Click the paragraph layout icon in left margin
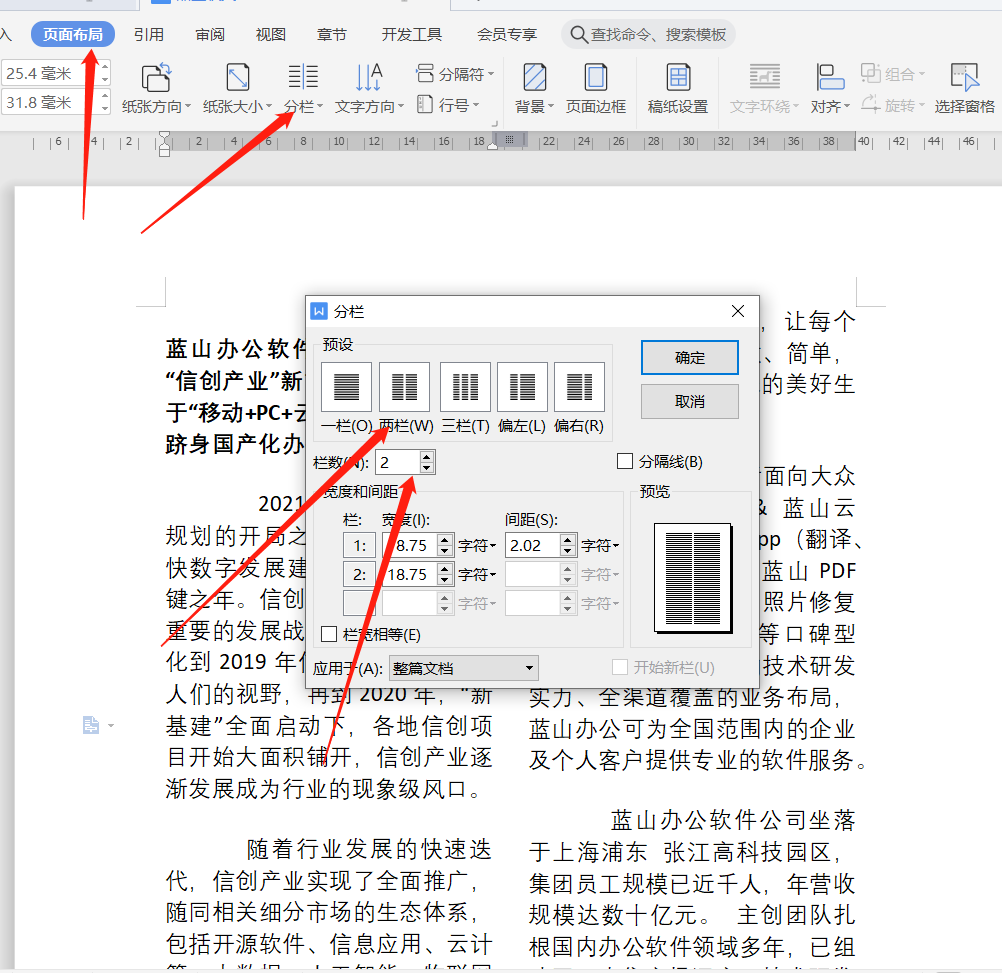Screen dimensions: 1002x973 coord(91,725)
